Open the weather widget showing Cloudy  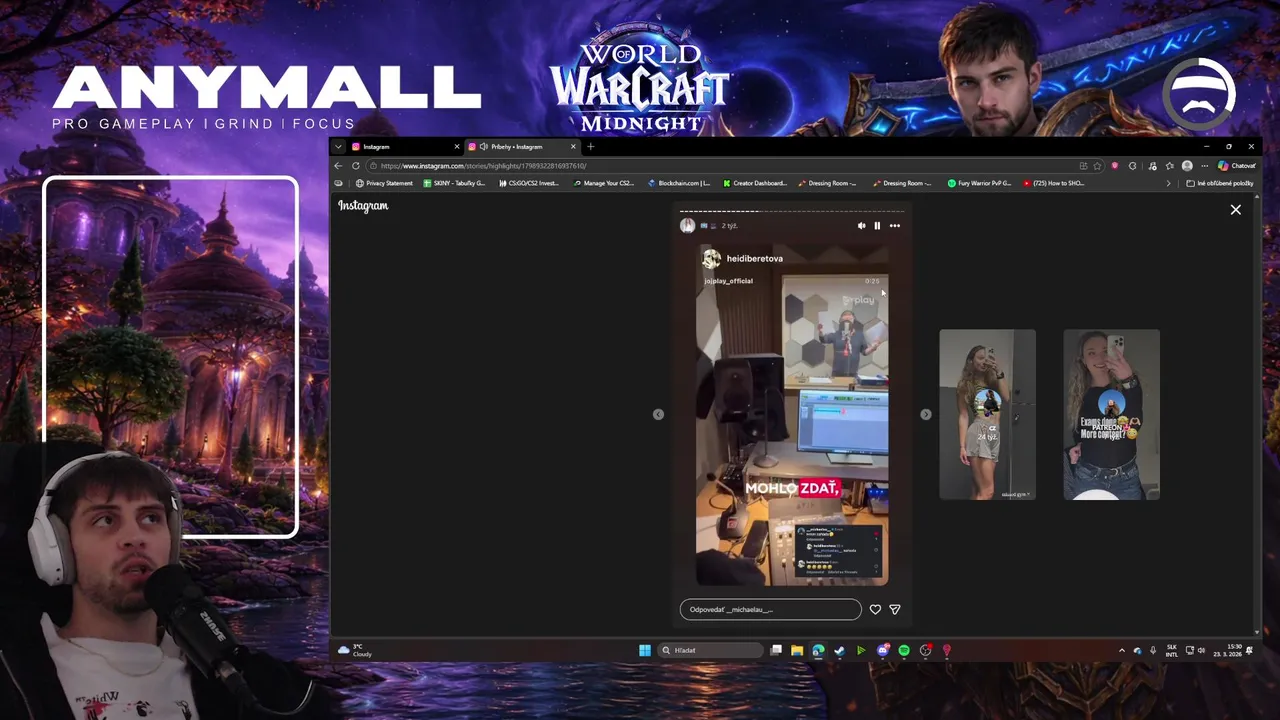(355, 650)
